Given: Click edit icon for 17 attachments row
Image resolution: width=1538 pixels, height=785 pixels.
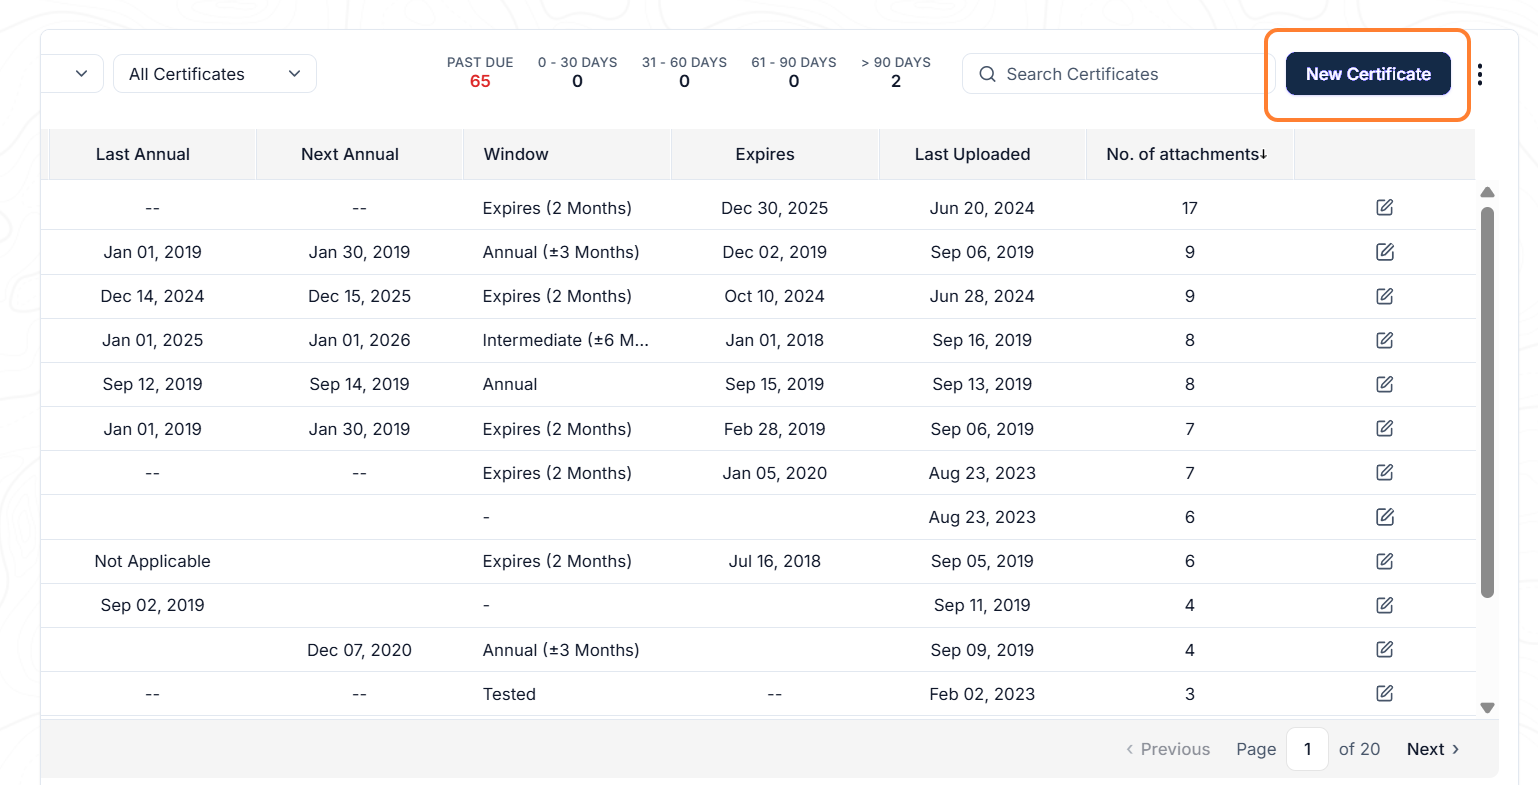Looking at the screenshot, I should [1384, 207].
